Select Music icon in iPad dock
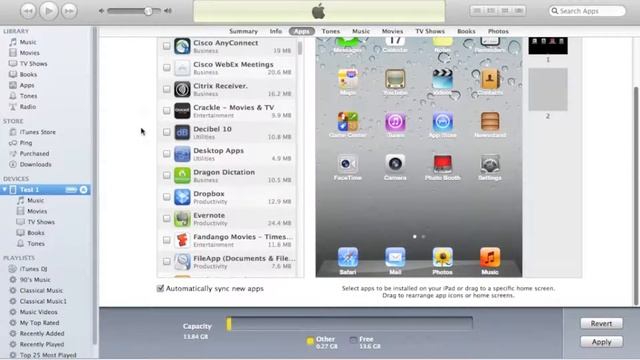The width and height of the screenshot is (640, 360). [x=490, y=258]
